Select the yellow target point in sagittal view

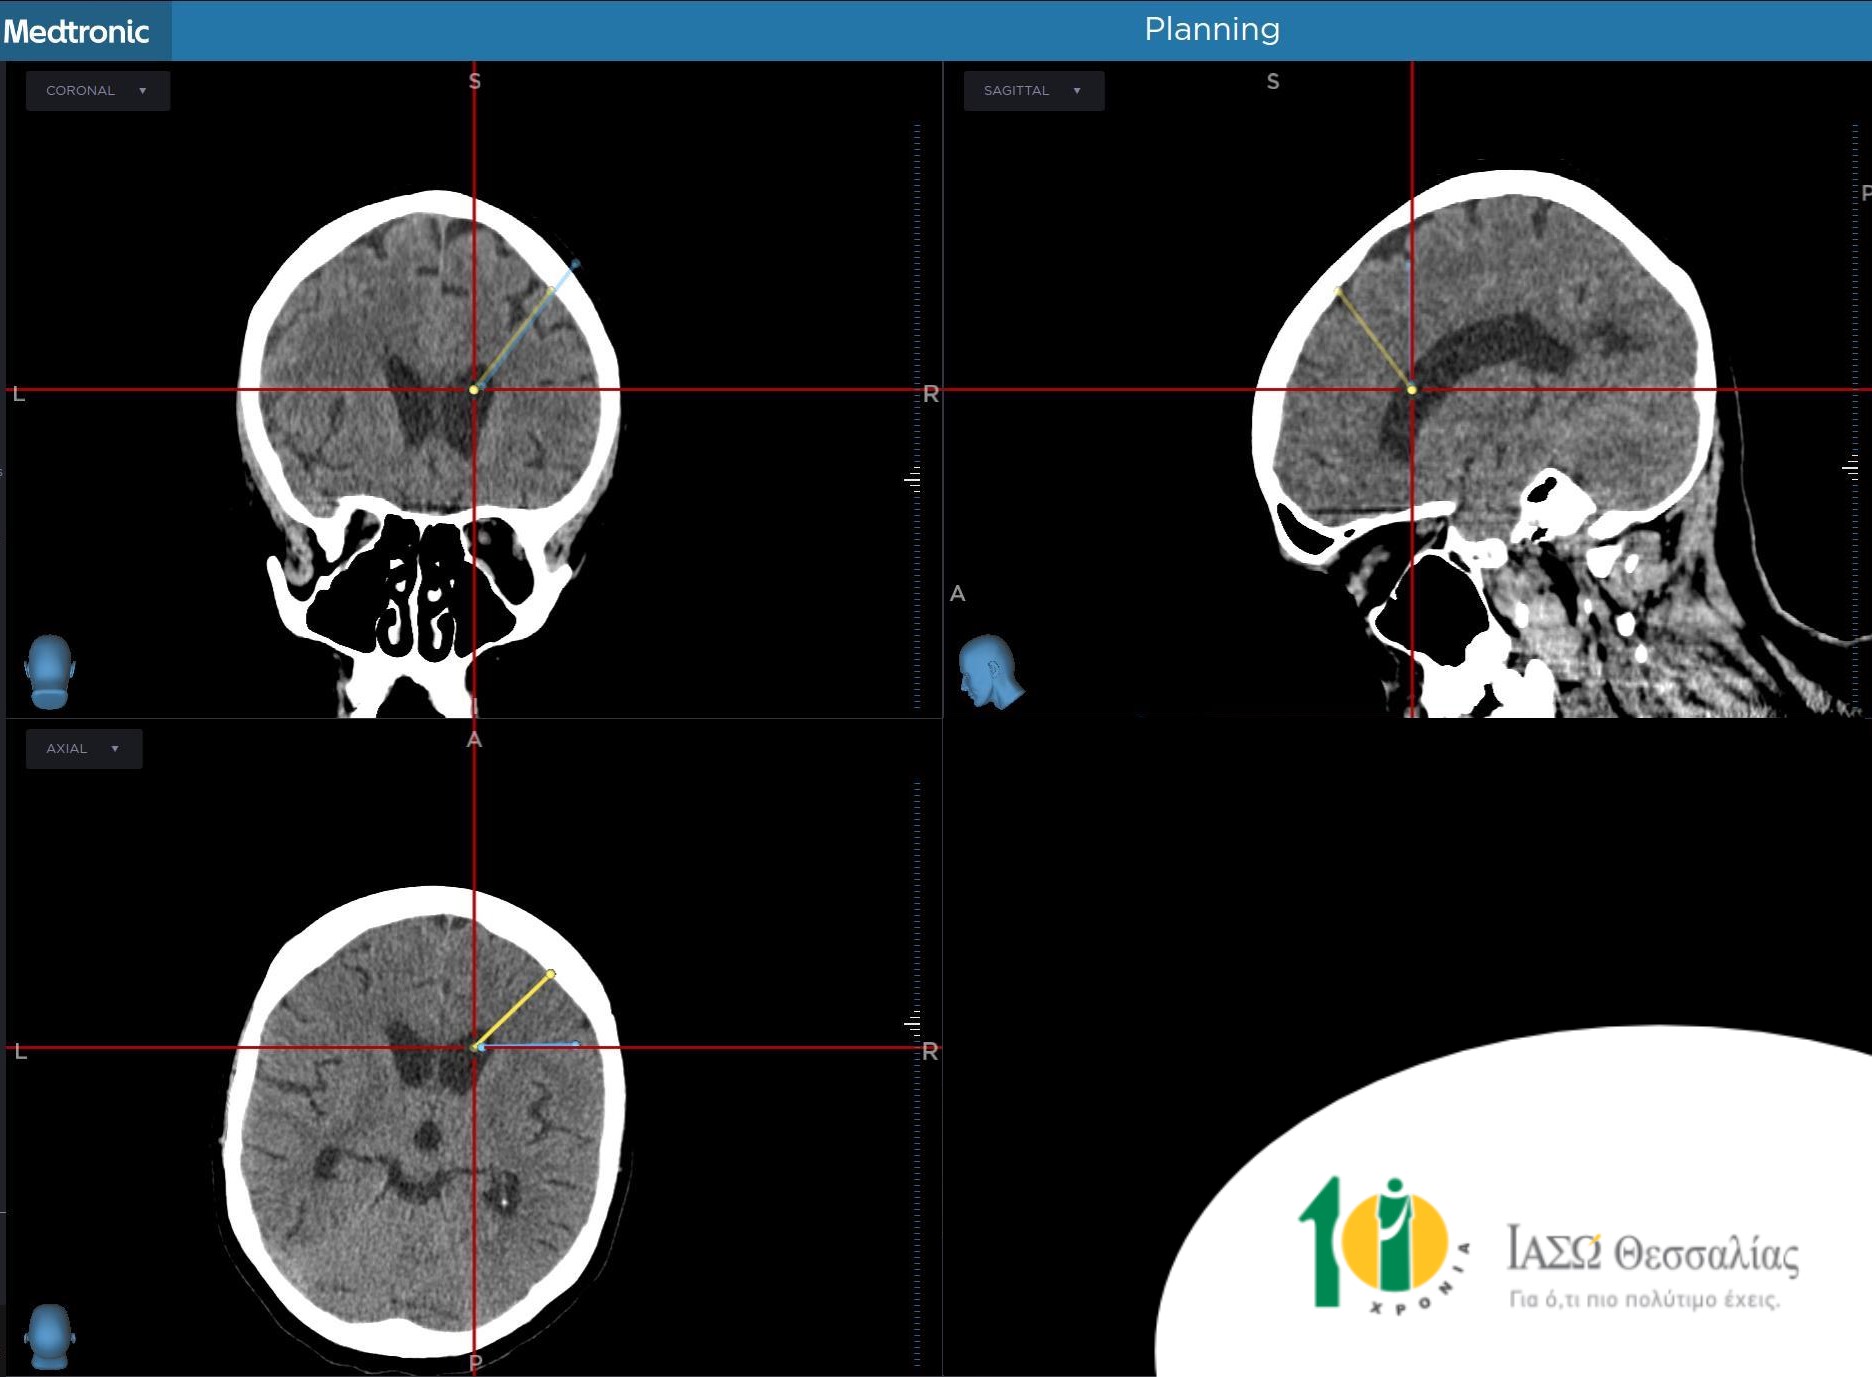[1412, 389]
